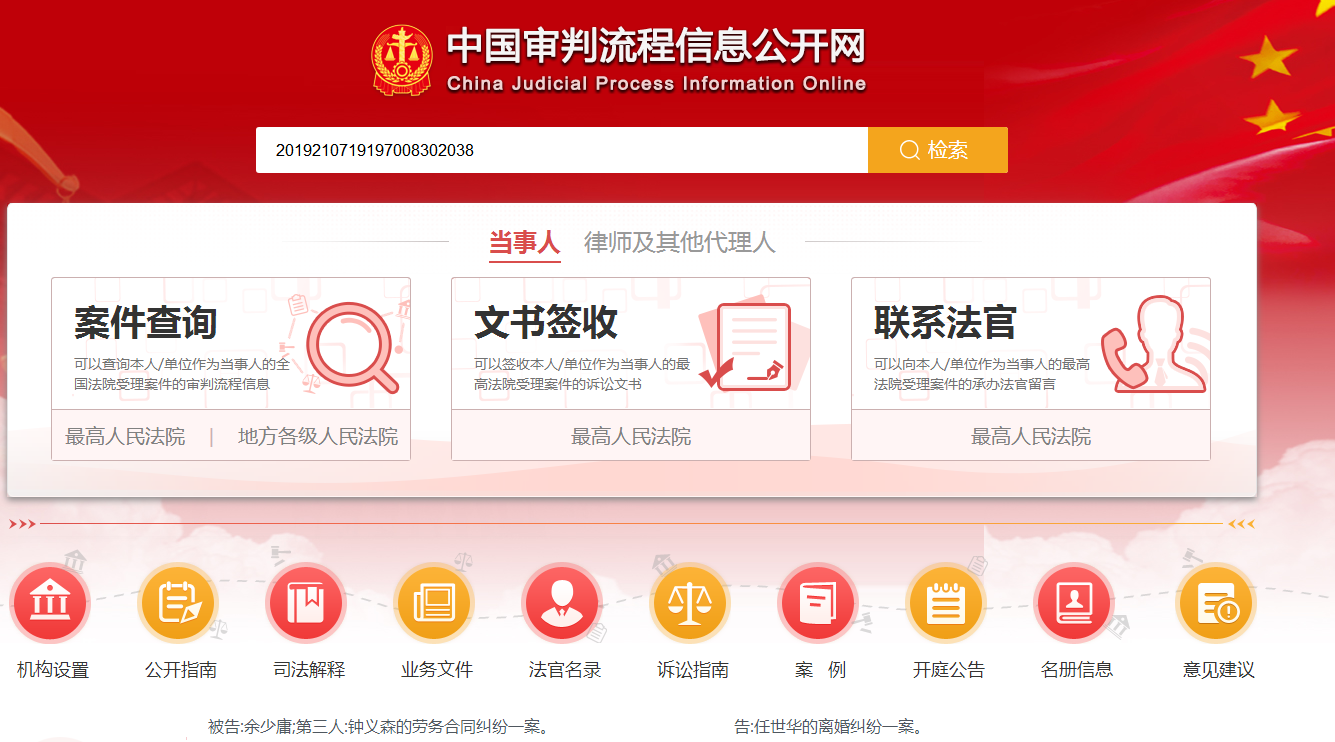Click the 法官名录 label
Screen dimensions: 1335x742
[565, 670]
